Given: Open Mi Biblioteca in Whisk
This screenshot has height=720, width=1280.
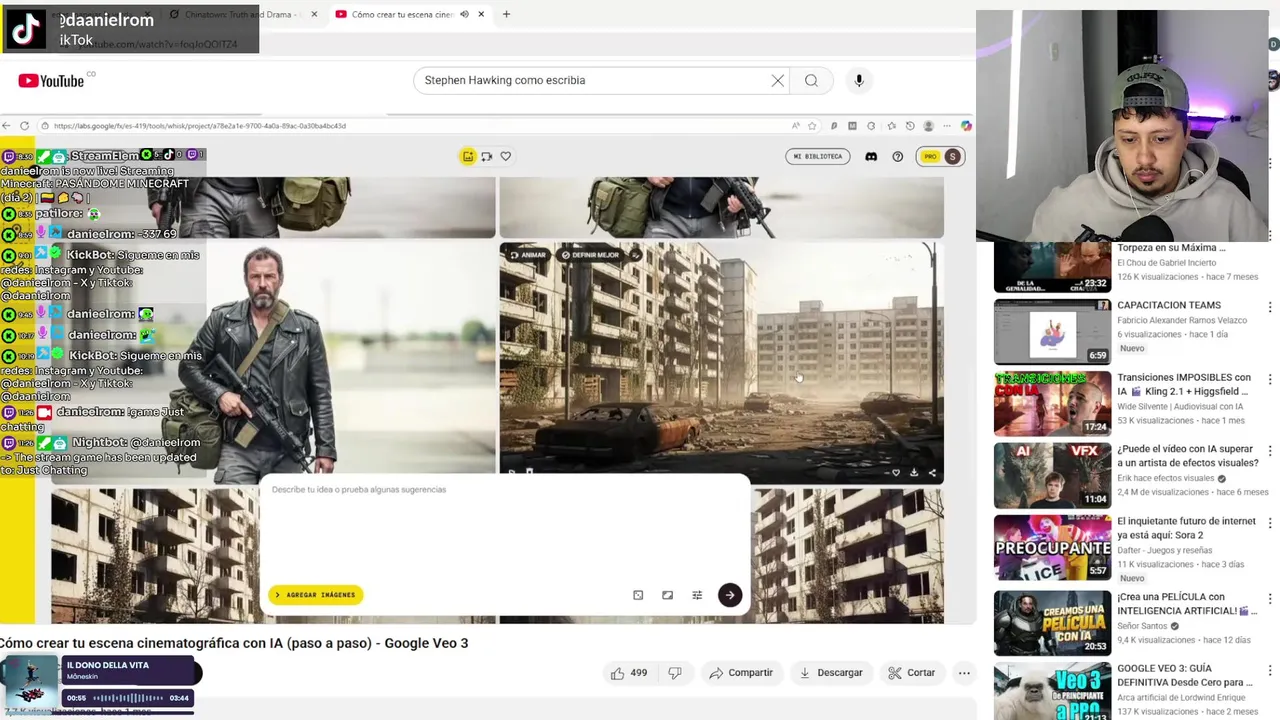Looking at the screenshot, I should [x=818, y=157].
